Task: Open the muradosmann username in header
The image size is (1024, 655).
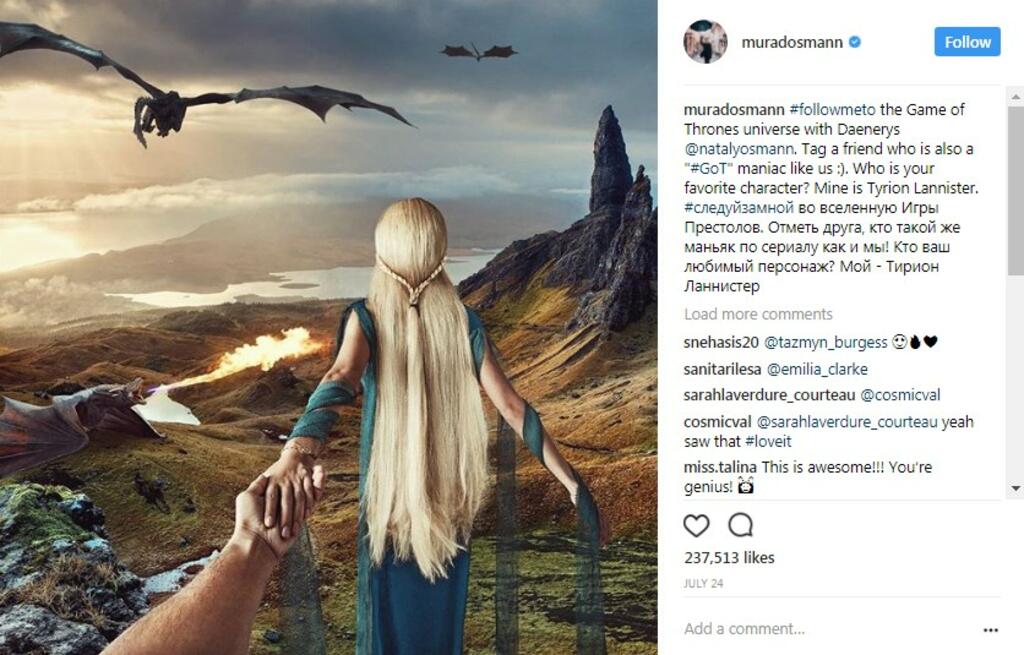Action: tap(792, 42)
